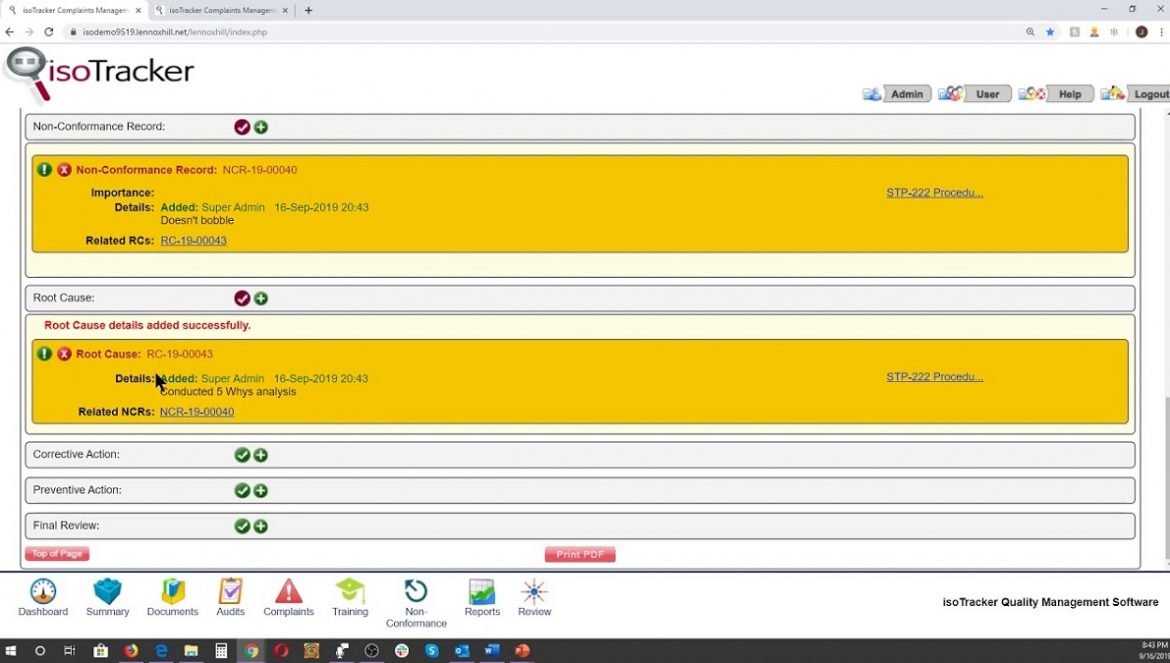Viewport: 1170px width, 663px height.
Task: Delete Root Cause RC-19-00043 via red X
Action: 64,353
